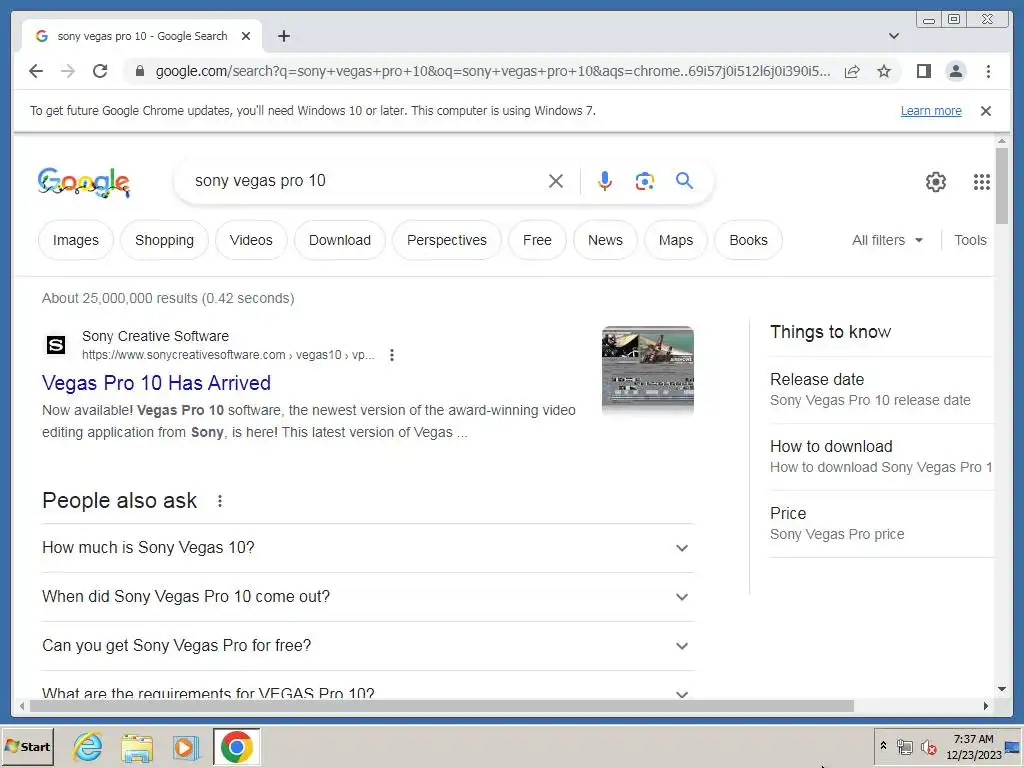Open the All filters dropdown
1024x768 pixels.
(x=888, y=240)
